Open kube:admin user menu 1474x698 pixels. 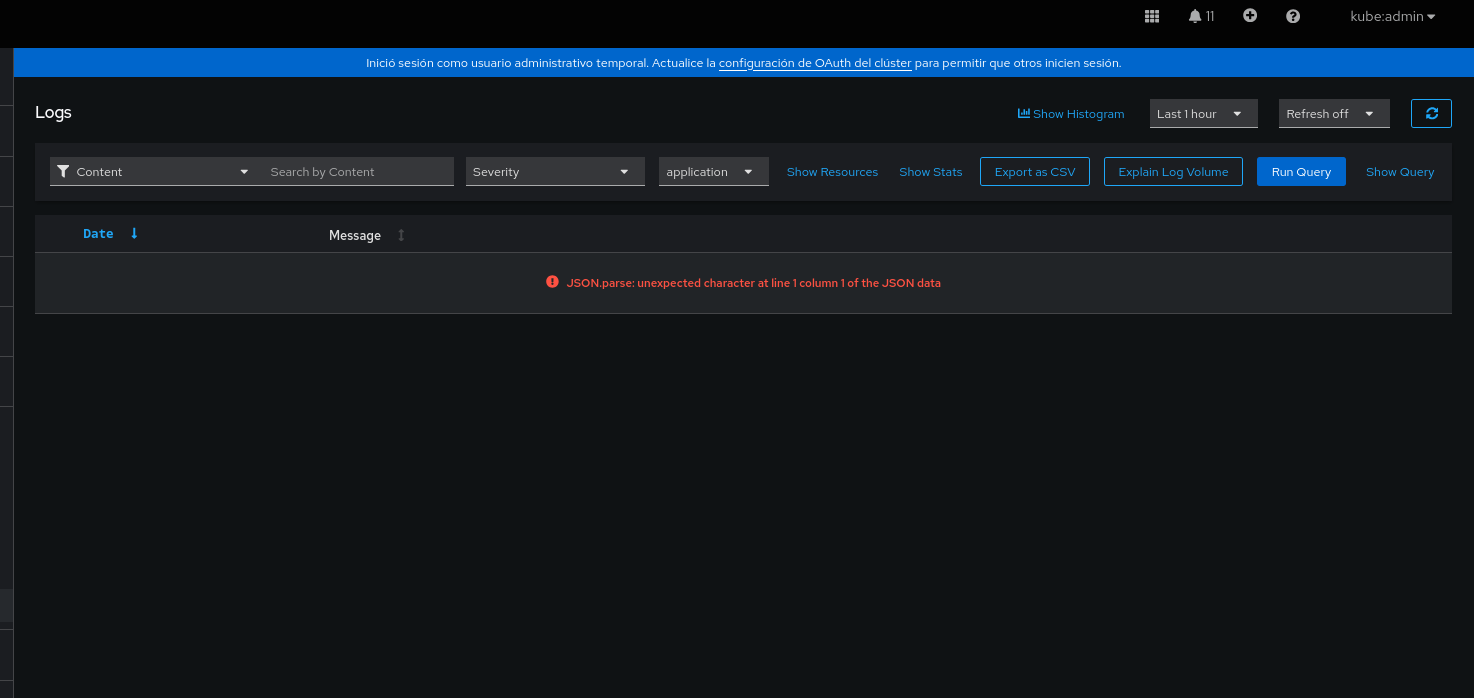coord(1392,16)
